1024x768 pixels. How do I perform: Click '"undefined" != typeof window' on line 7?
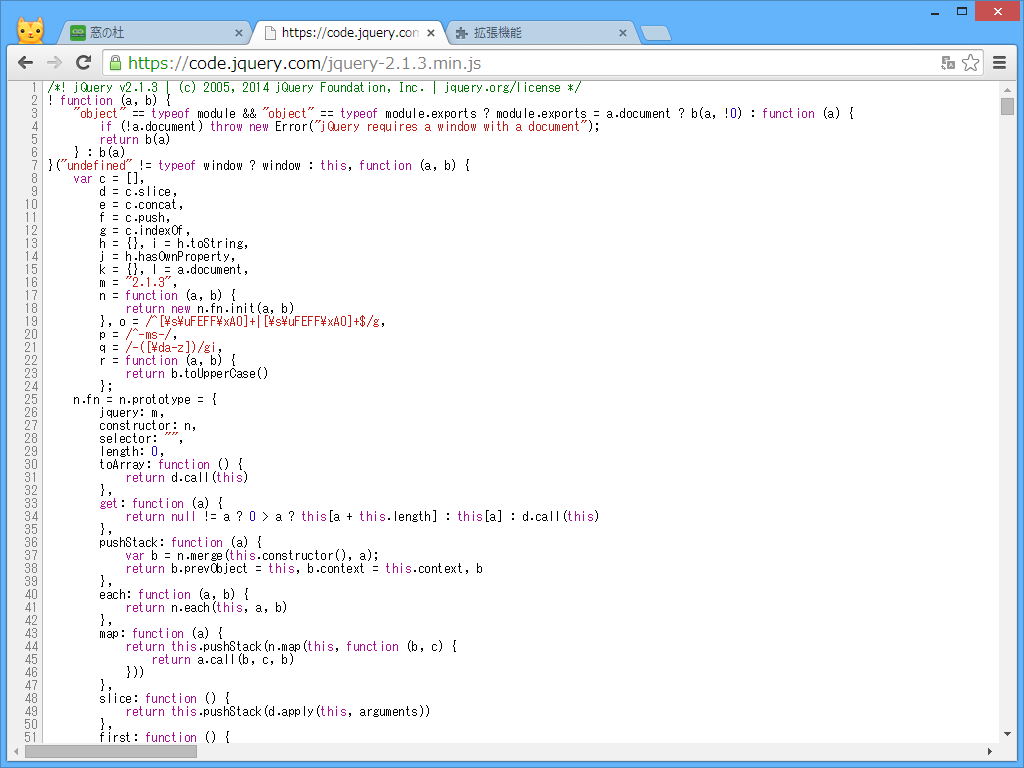coord(150,166)
